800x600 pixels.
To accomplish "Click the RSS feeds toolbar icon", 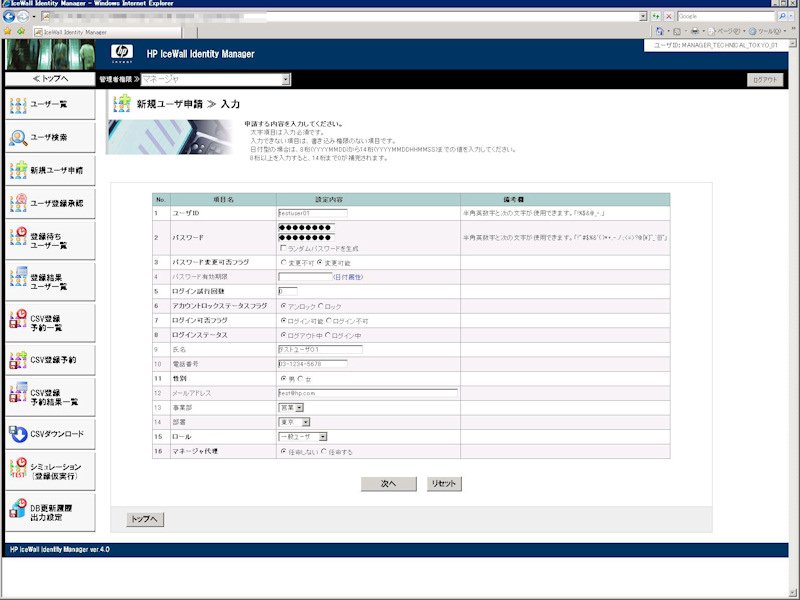I will [677, 32].
